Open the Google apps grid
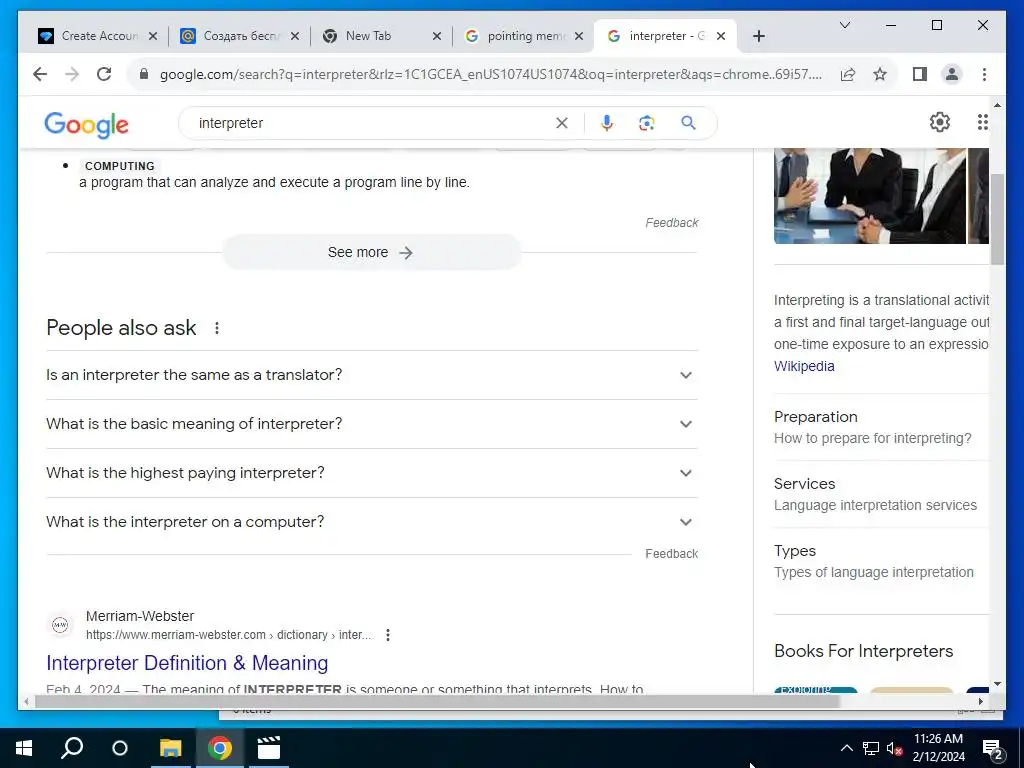The height and width of the screenshot is (768, 1024). [x=983, y=122]
